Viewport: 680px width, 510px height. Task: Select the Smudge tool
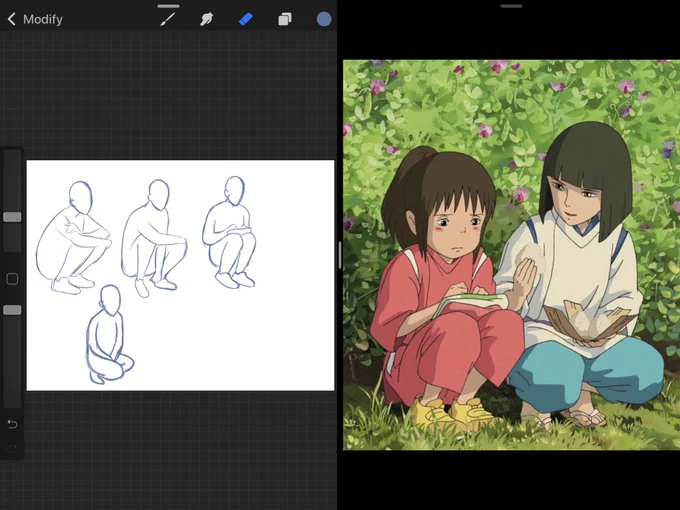206,19
